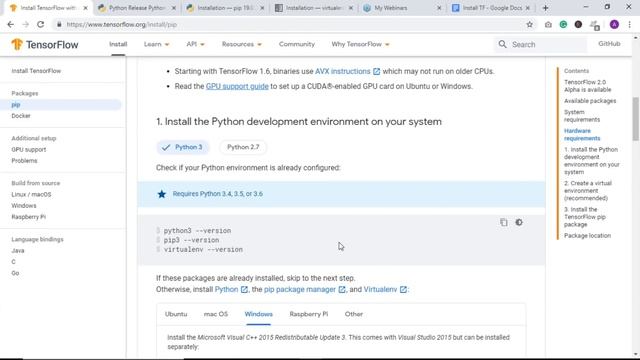Select the Windows tab

[258, 314]
